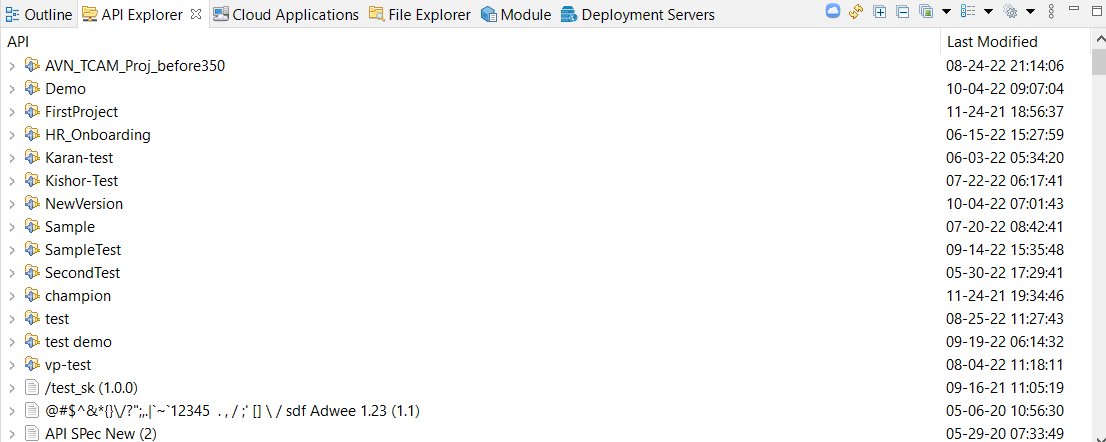
Task: Expand the /test_sk (1.0.0) entry
Action: pos(11,388)
